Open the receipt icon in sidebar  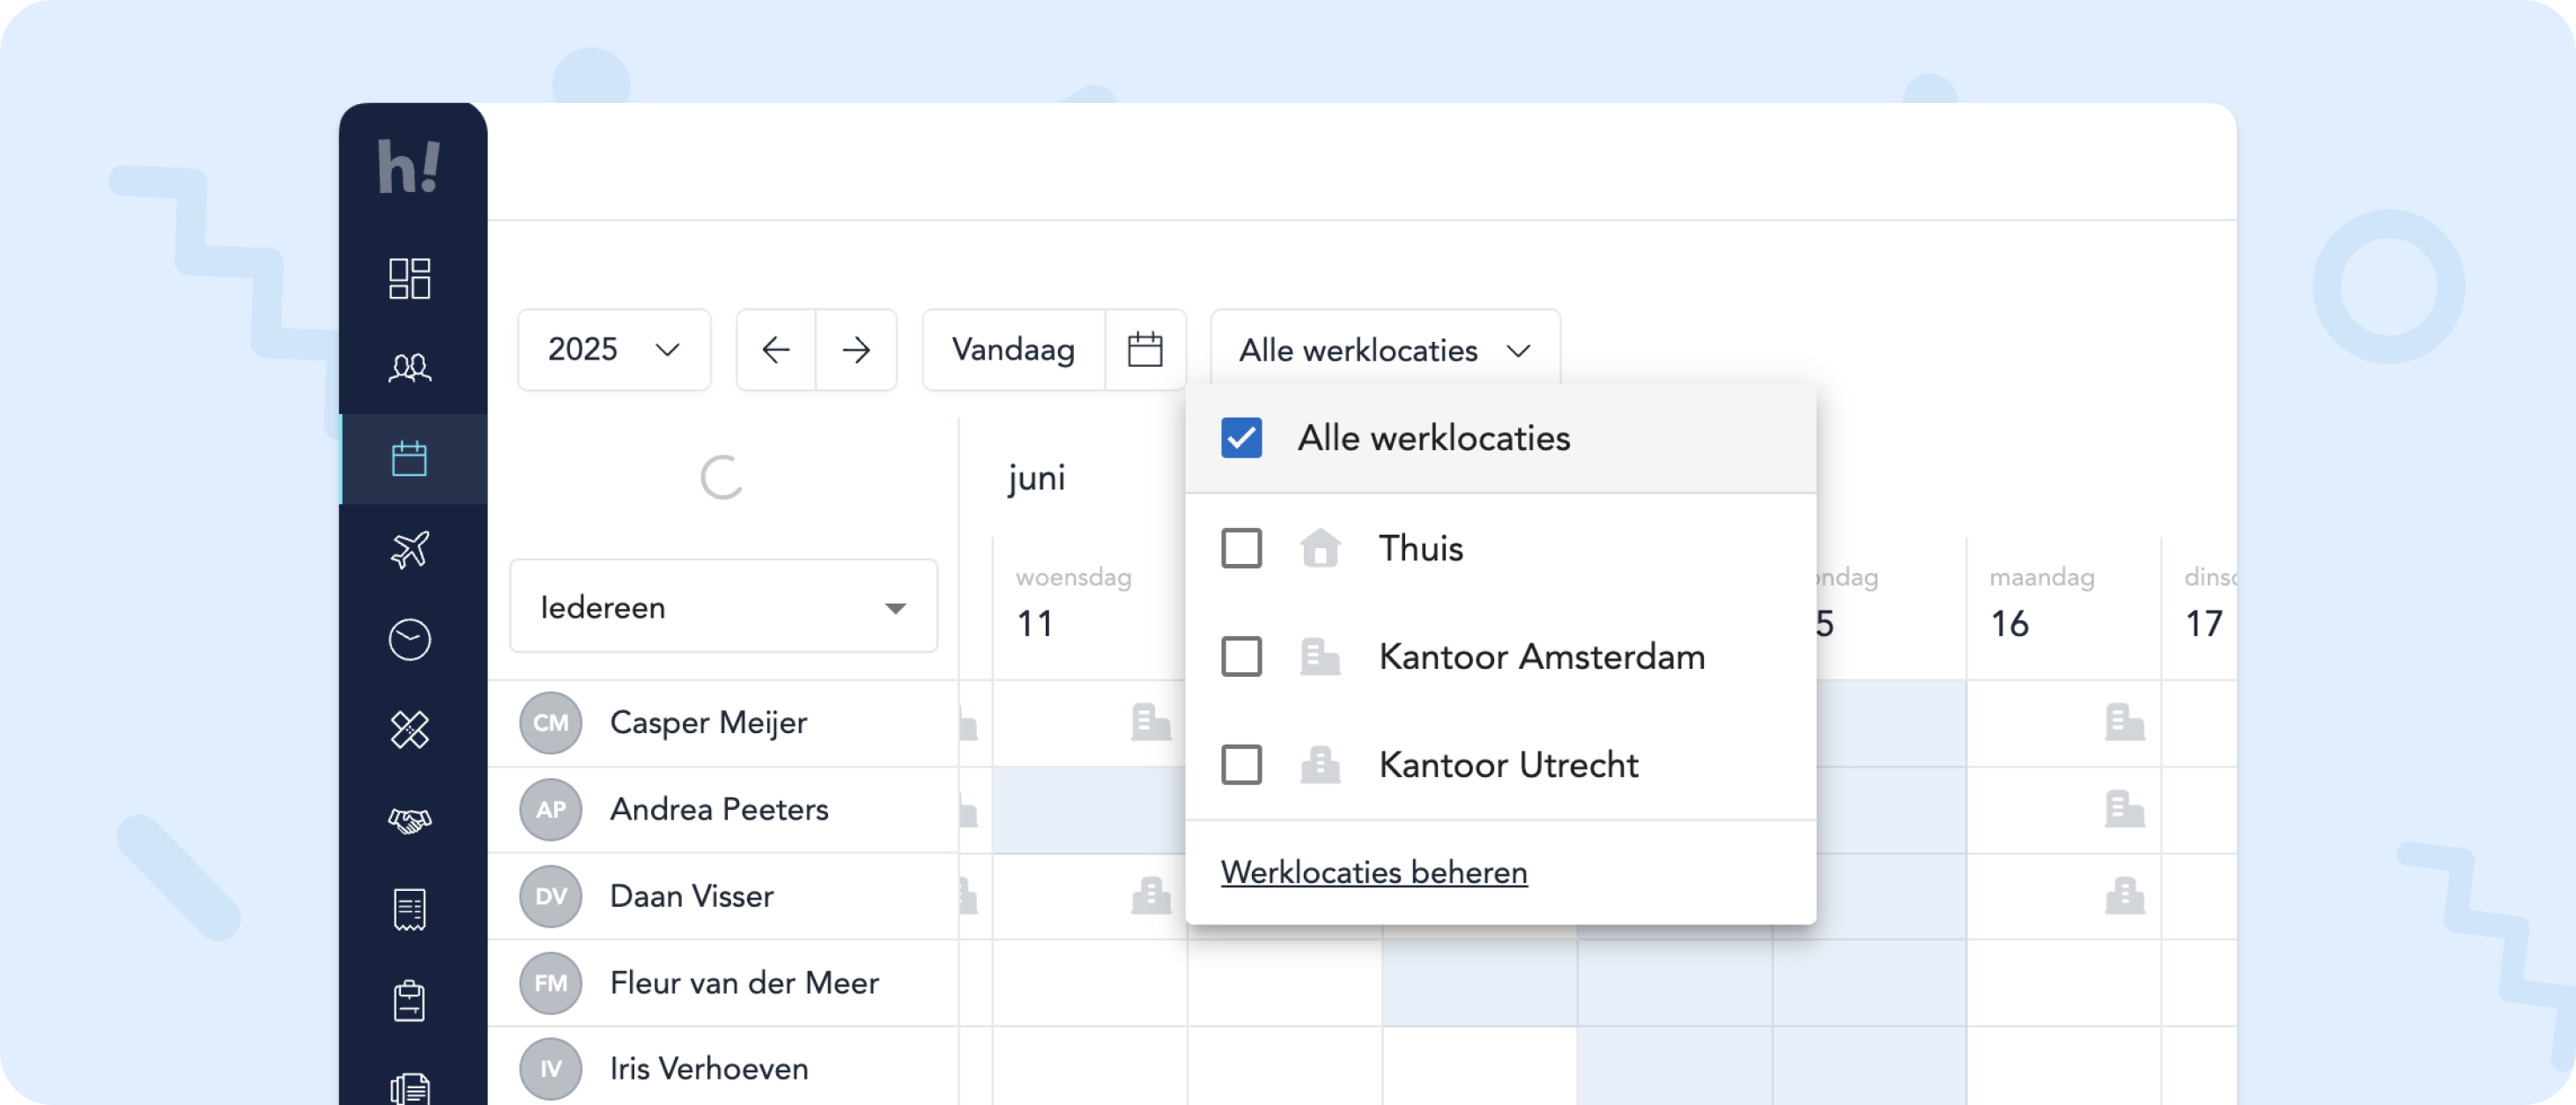point(409,910)
